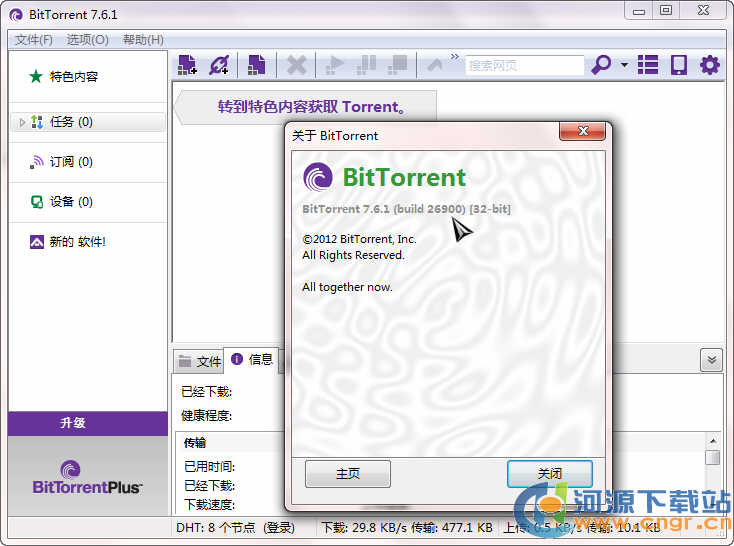Image resolution: width=734 pixels, height=546 pixels.
Task: Click the remote device phone icon
Action: (x=679, y=65)
